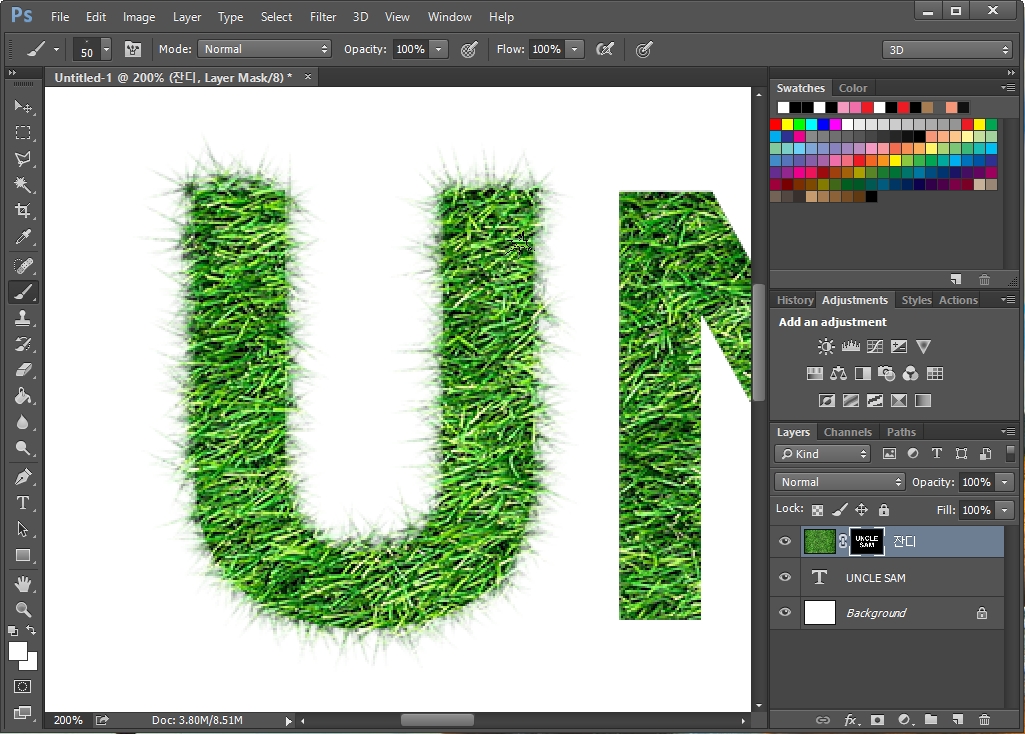1025x734 pixels.
Task: Switch to the Channels tab
Action: (x=848, y=432)
